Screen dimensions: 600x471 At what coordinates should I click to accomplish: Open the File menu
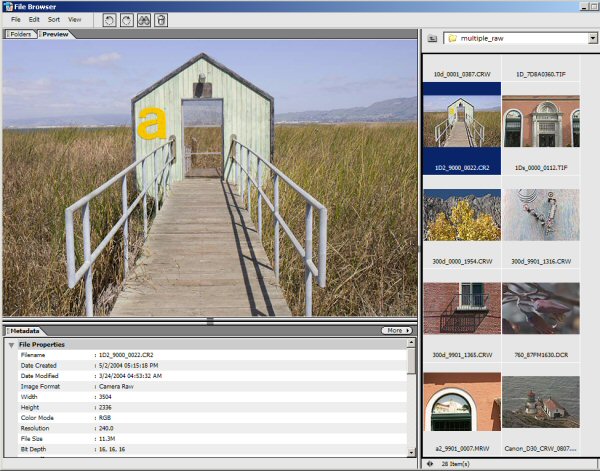coord(16,20)
